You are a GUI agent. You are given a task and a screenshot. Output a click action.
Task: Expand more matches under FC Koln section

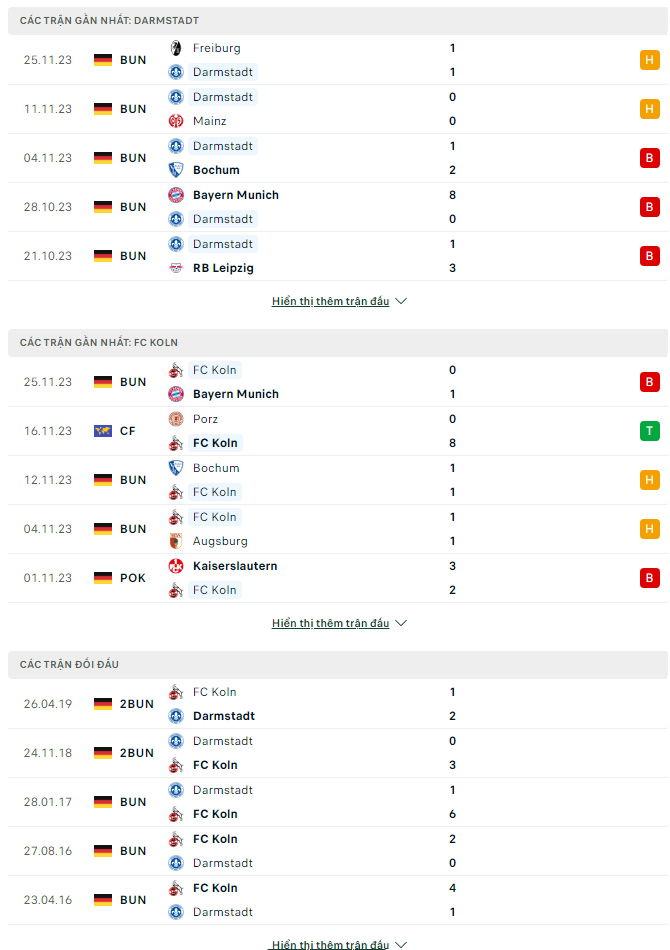339,623
